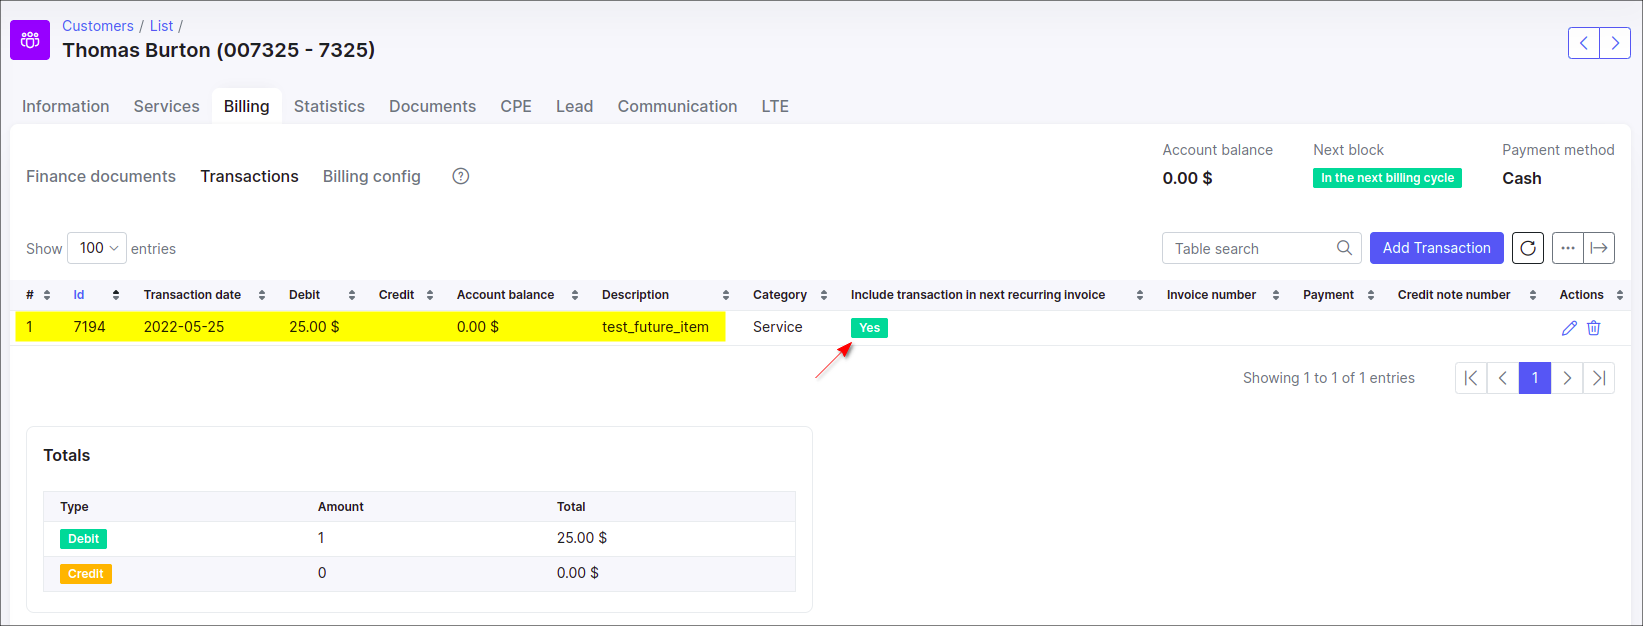1643x626 pixels.
Task: Click inside the Table search field
Action: point(1250,248)
